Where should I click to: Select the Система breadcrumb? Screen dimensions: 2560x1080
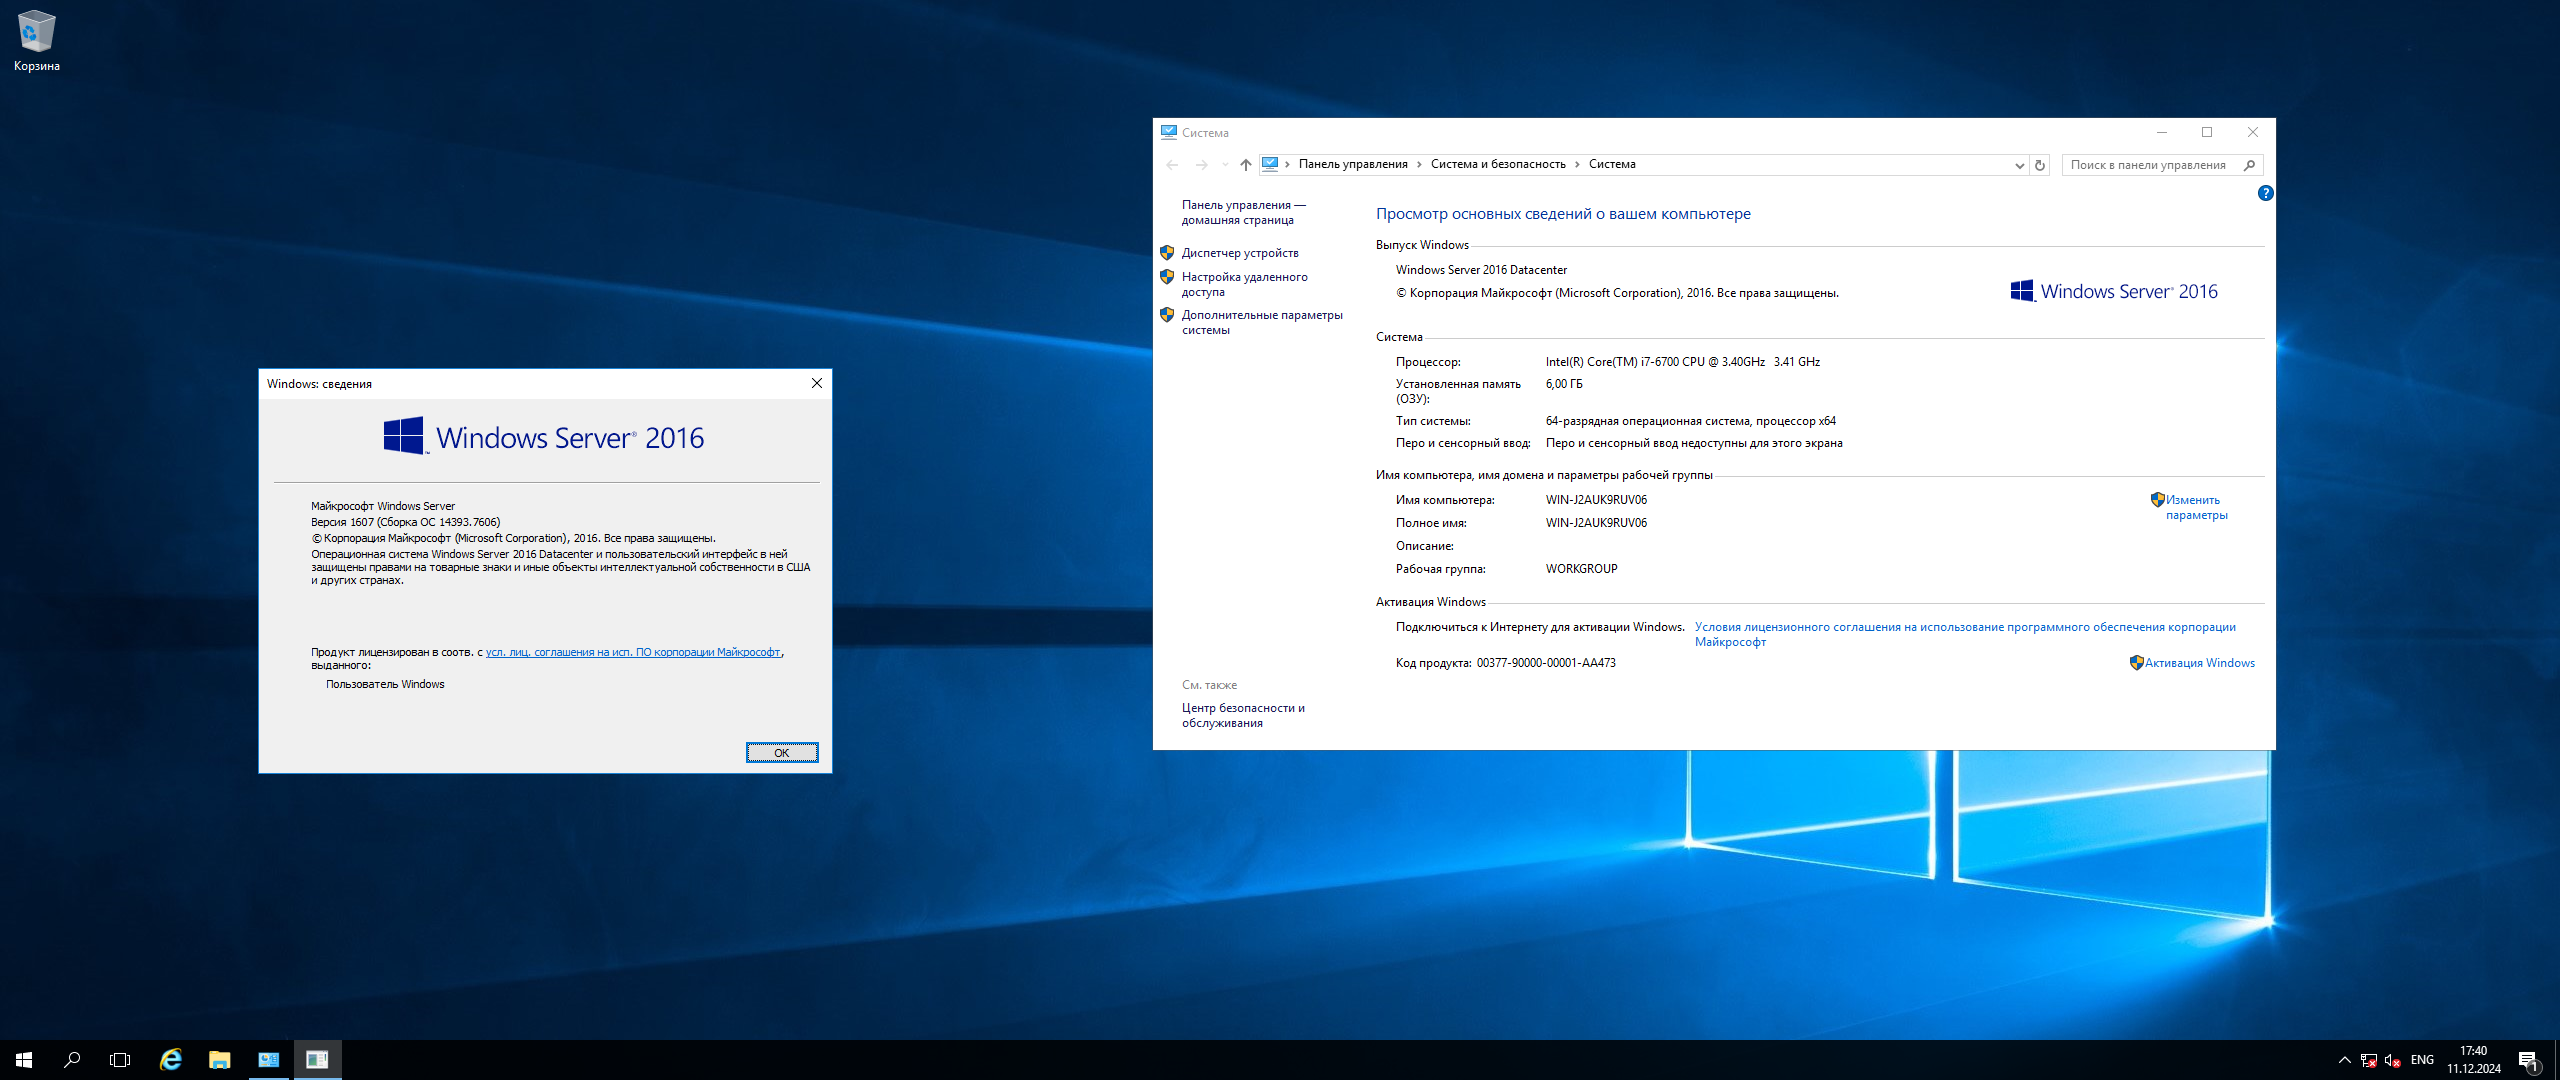click(1612, 164)
